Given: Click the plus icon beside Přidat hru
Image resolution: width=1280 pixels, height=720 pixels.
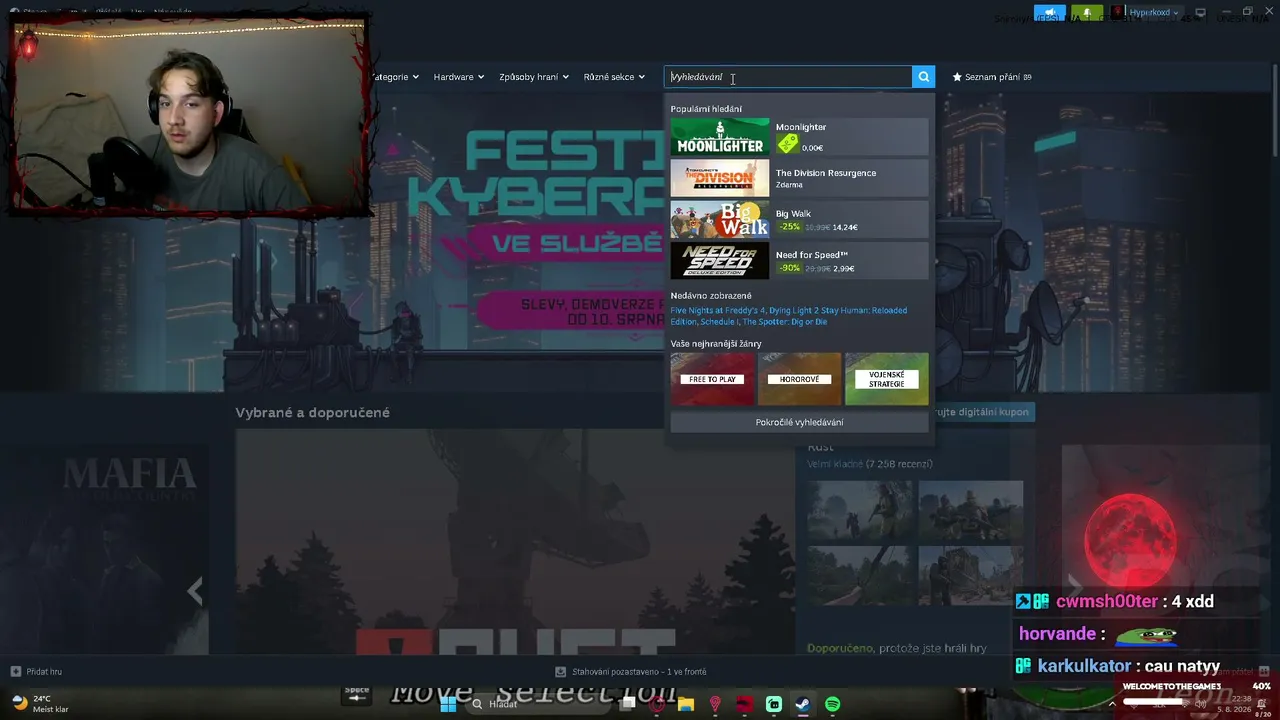Looking at the screenshot, I should point(15,671).
